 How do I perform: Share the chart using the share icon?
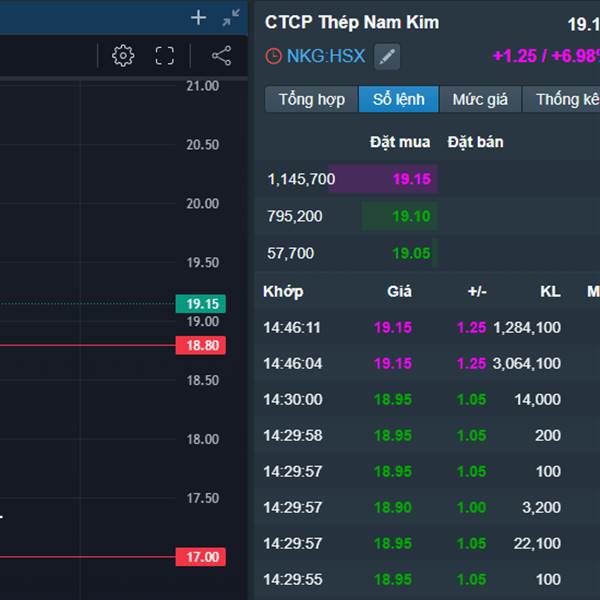(222, 56)
